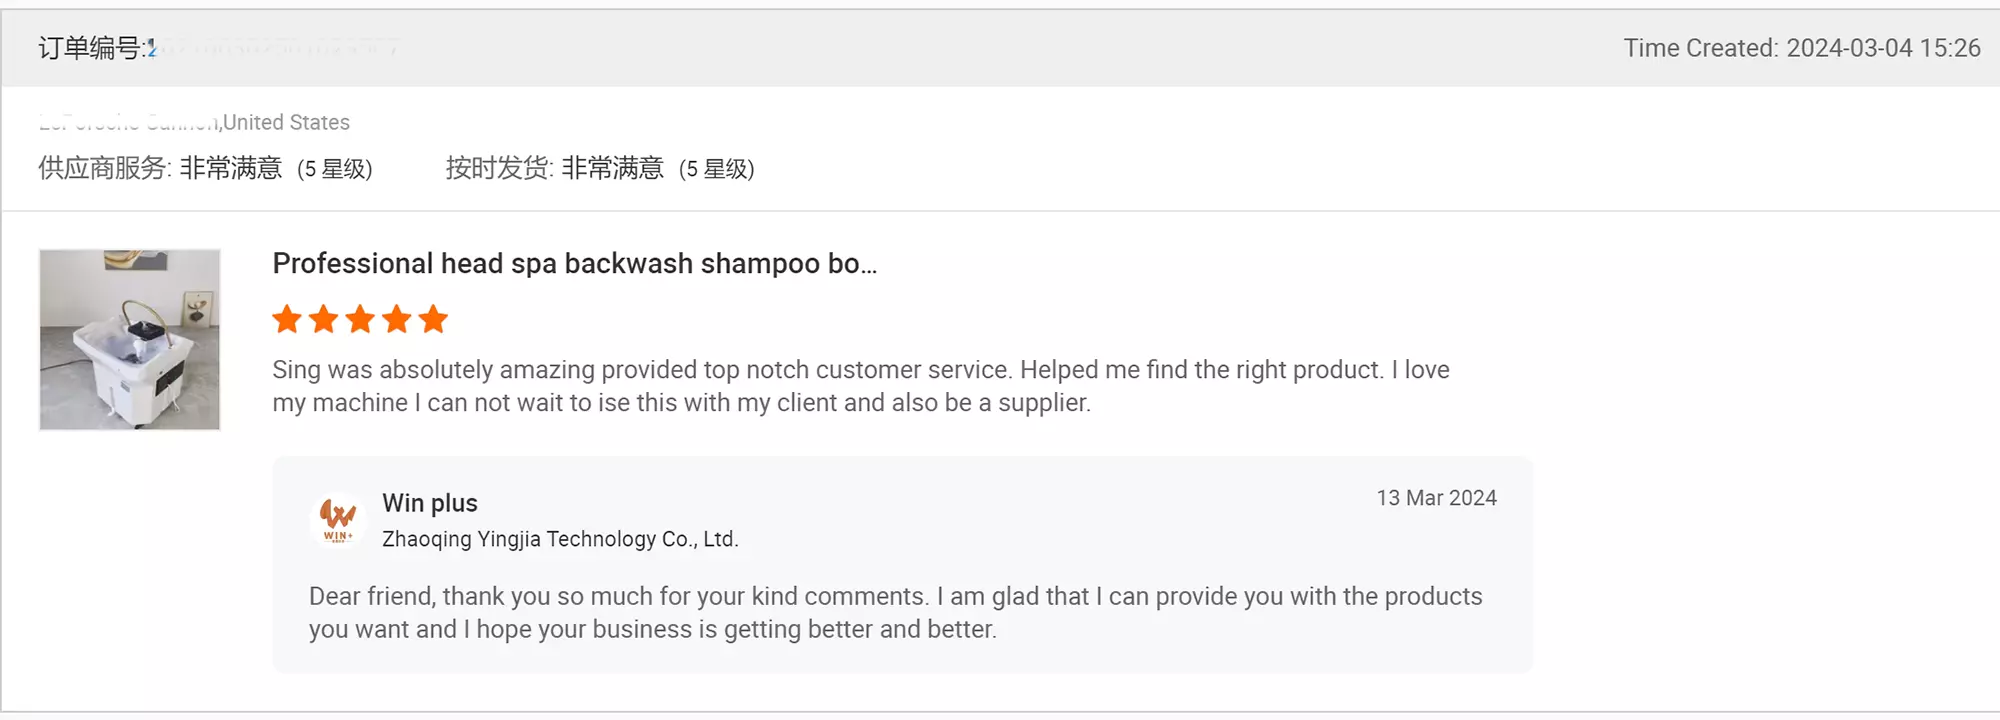Click the Time Created timestamp

point(1801,48)
